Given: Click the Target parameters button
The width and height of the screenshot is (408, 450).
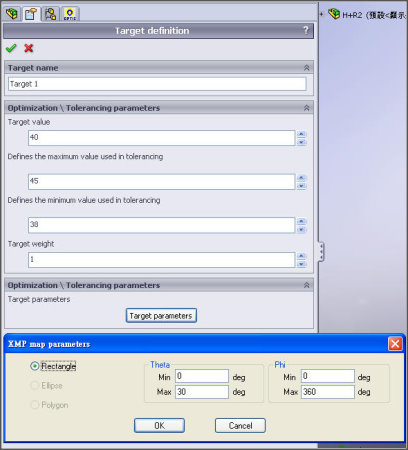Looking at the screenshot, I should click(161, 315).
